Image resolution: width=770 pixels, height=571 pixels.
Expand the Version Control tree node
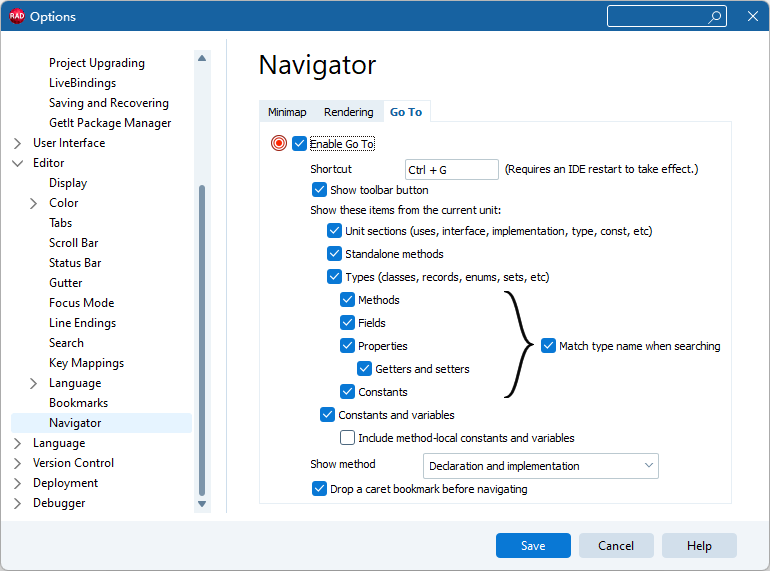(x=18, y=463)
